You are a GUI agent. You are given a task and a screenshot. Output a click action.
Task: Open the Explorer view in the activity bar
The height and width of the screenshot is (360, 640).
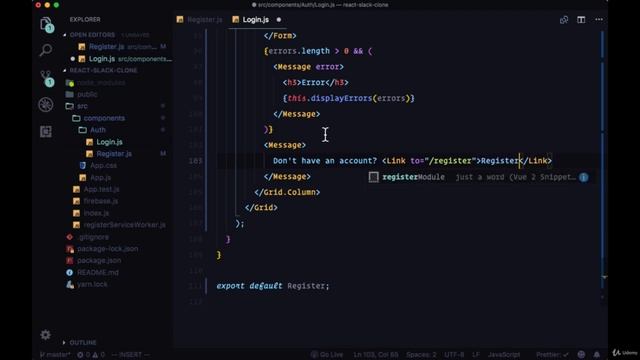46,24
